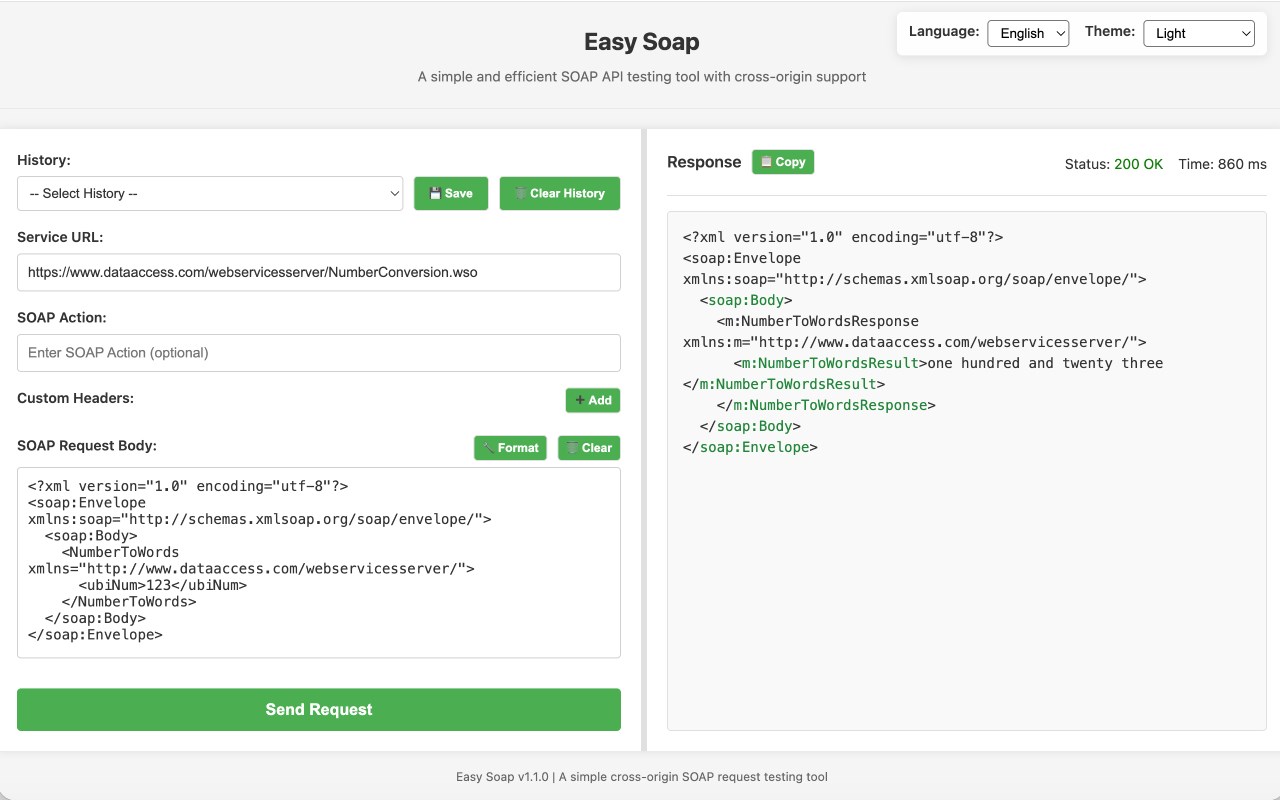
Task: Click the 200 OK status text
Action: (x=1138, y=164)
